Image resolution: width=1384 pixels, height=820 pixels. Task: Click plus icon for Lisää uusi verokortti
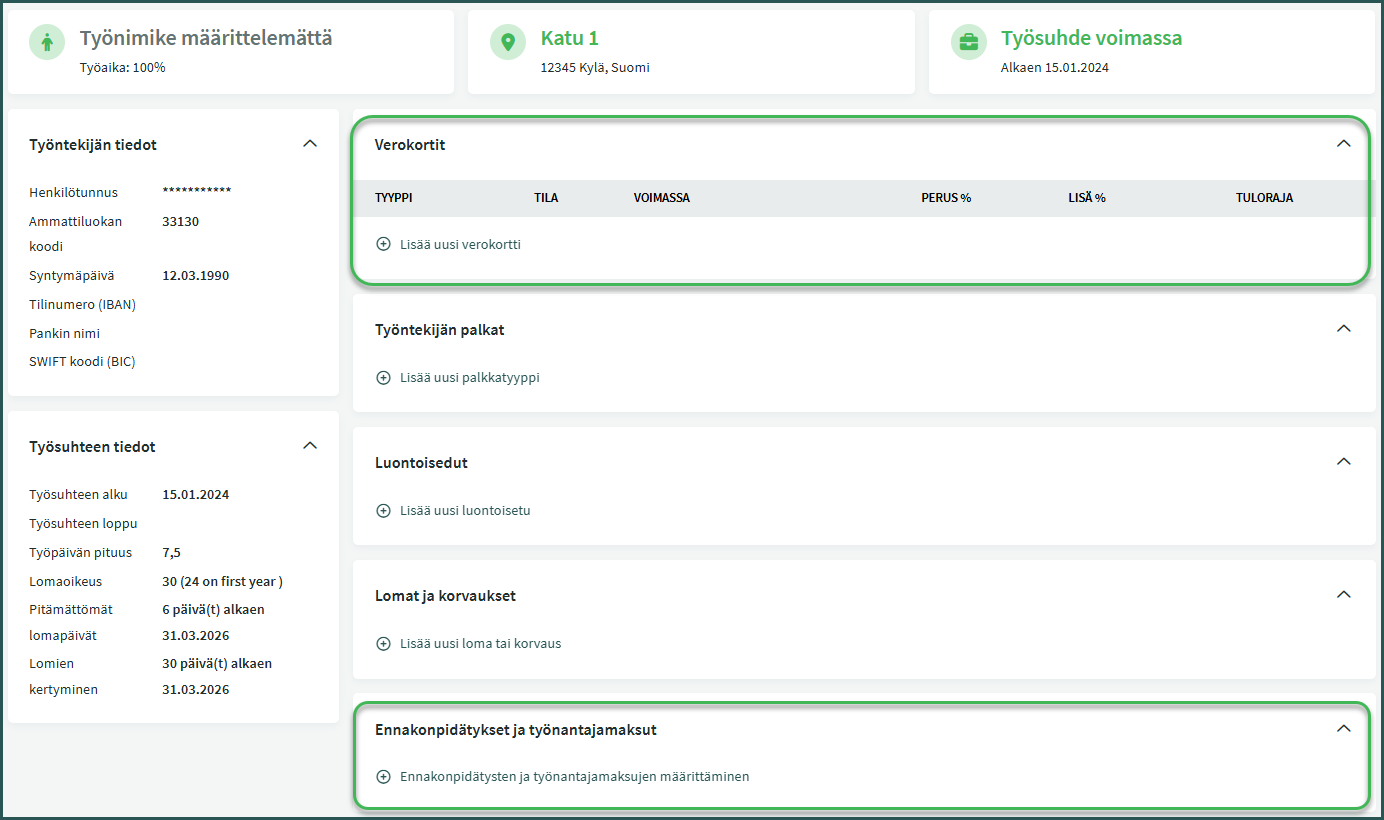pyautogui.click(x=383, y=244)
